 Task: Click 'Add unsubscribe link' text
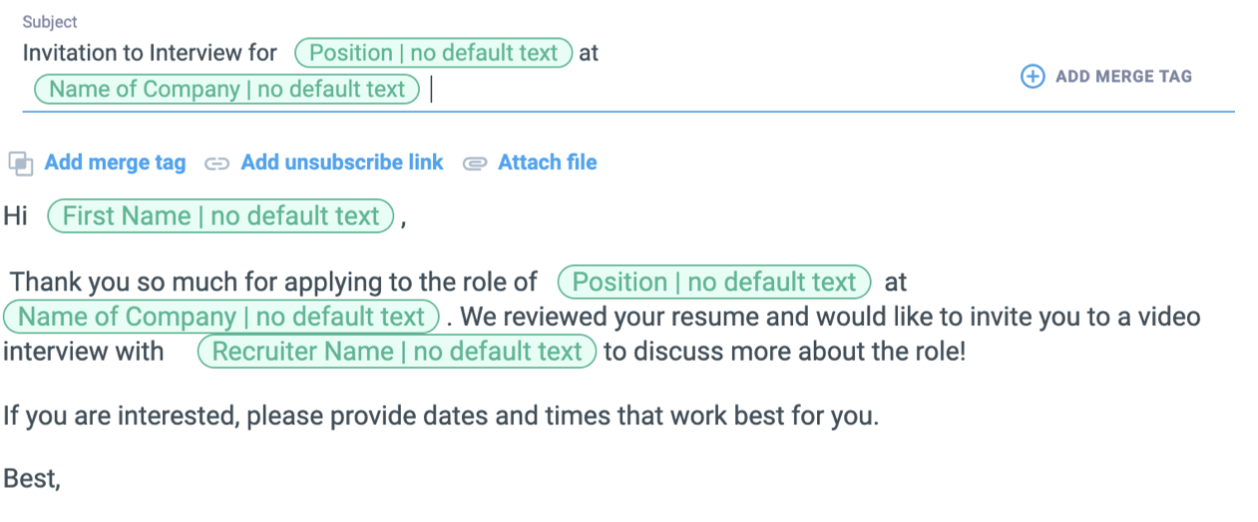[342, 163]
